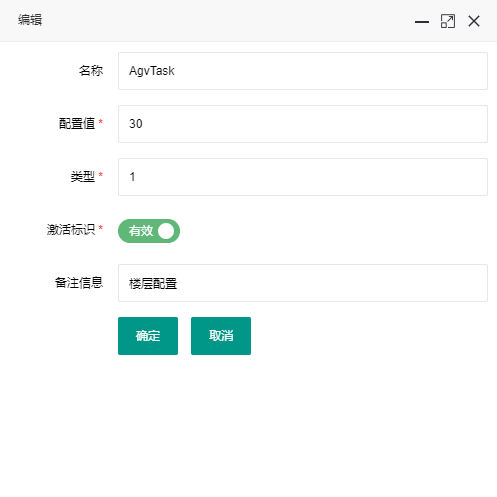Minimize the 编辑 dialog window
The image size is (497, 497).
[422, 22]
